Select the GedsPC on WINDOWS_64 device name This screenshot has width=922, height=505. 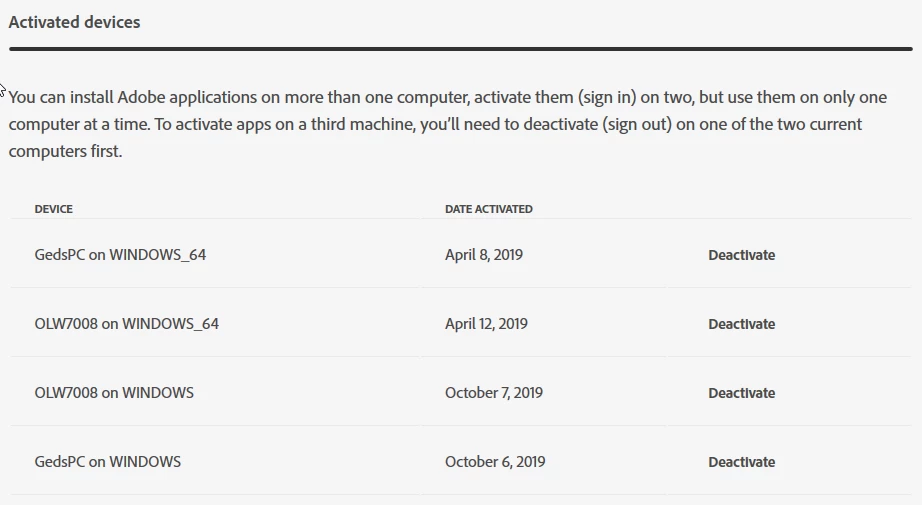[120, 255]
